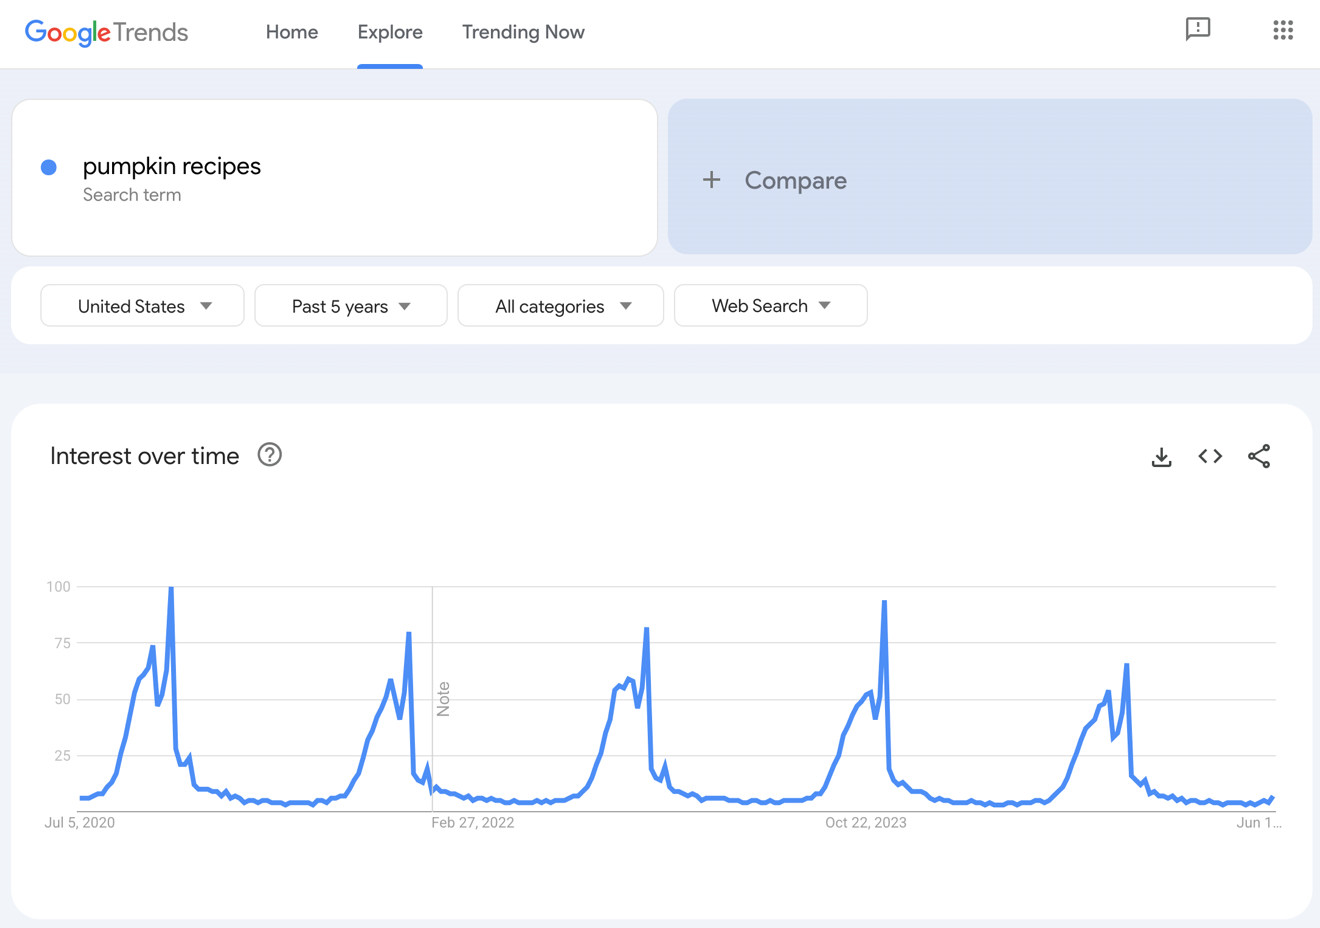
Task: Click the Oct 22, 2023 axis label
Action: click(866, 823)
